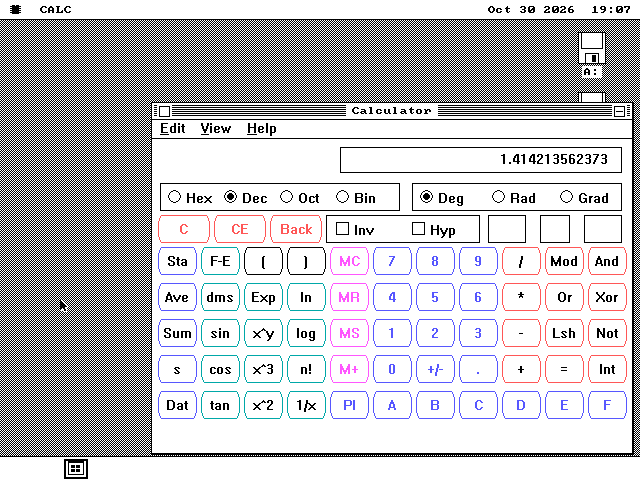Click the equals button

(x=564, y=369)
